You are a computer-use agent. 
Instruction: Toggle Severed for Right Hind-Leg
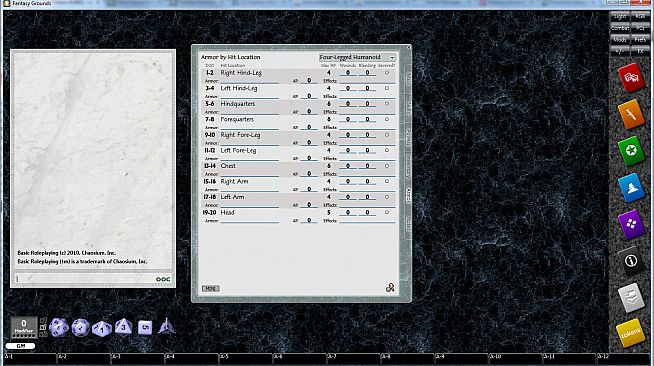387,73
